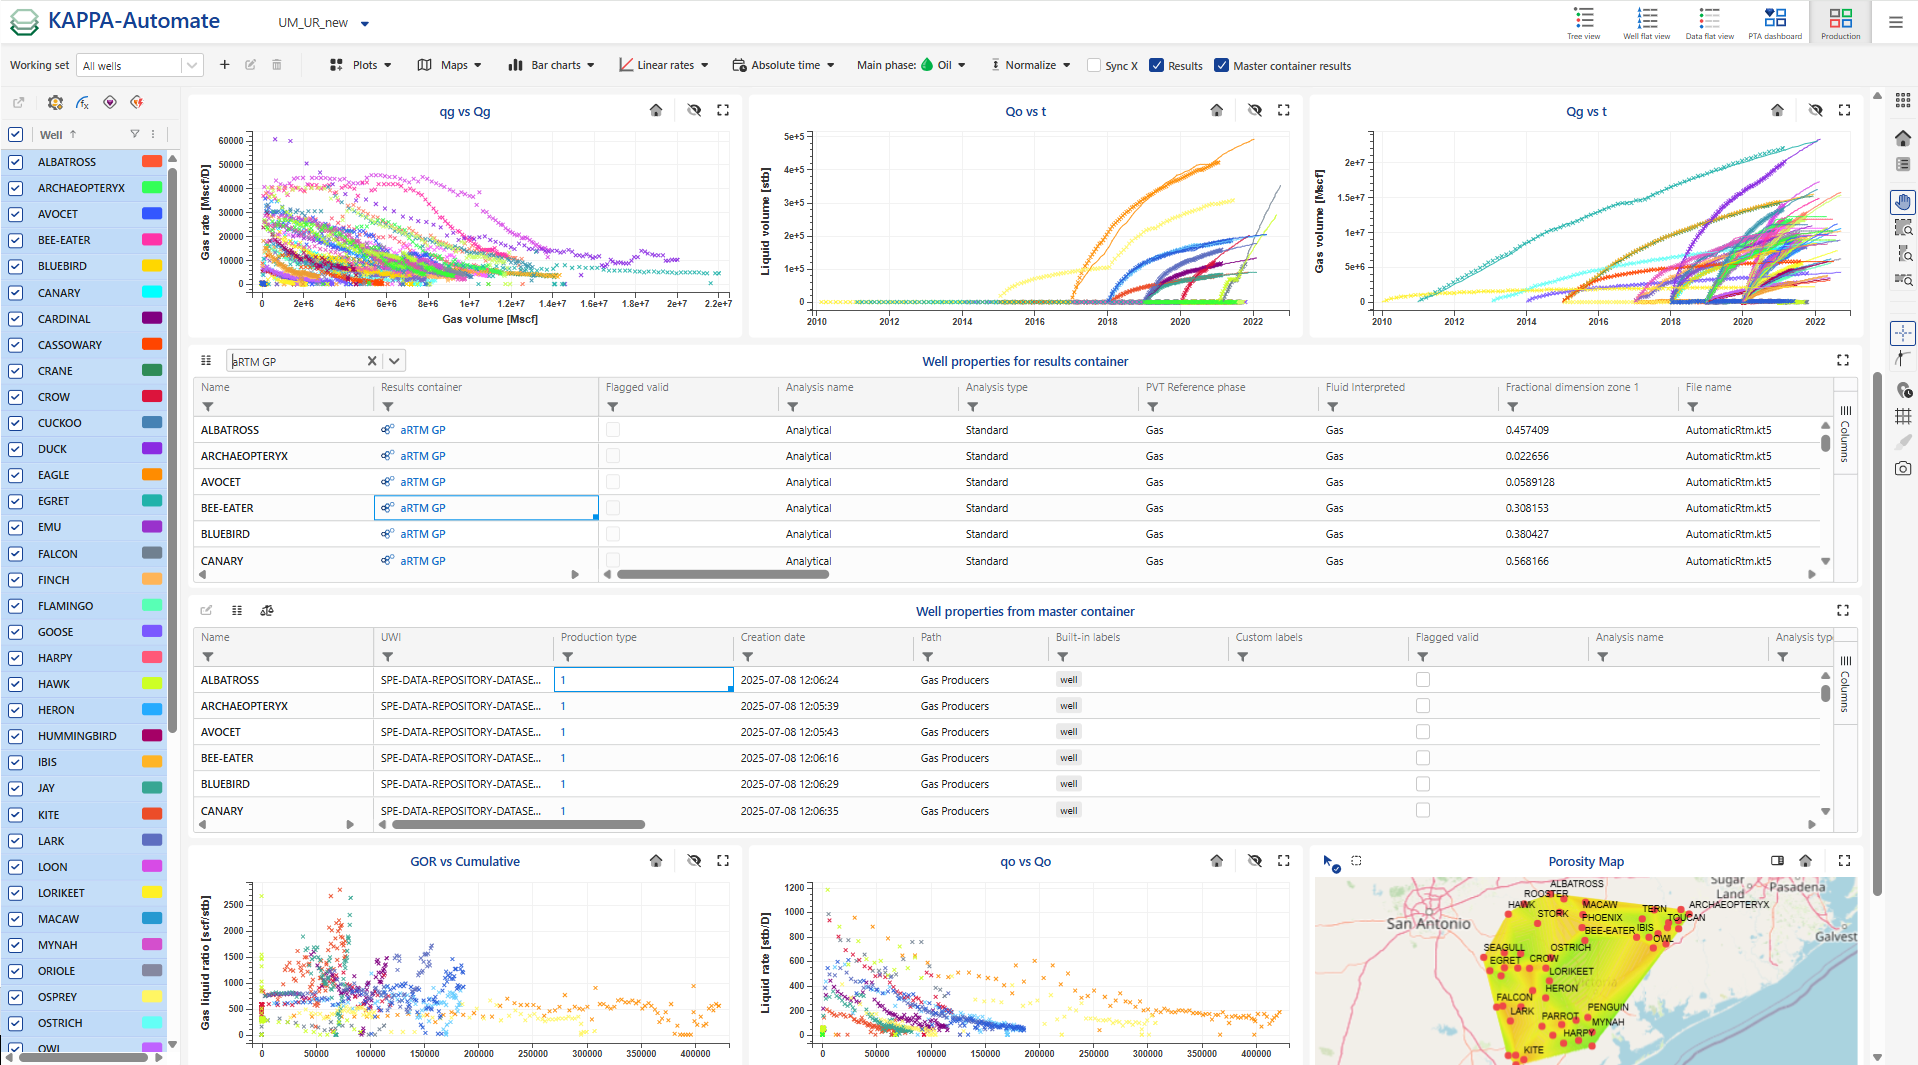
Task: Uncheck Master container results
Action: pos(1221,65)
